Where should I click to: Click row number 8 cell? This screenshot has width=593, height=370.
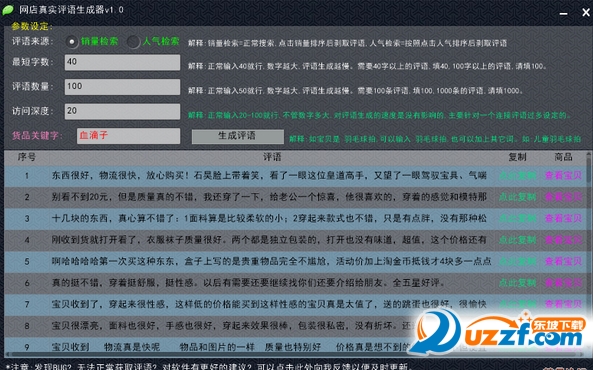26,326
